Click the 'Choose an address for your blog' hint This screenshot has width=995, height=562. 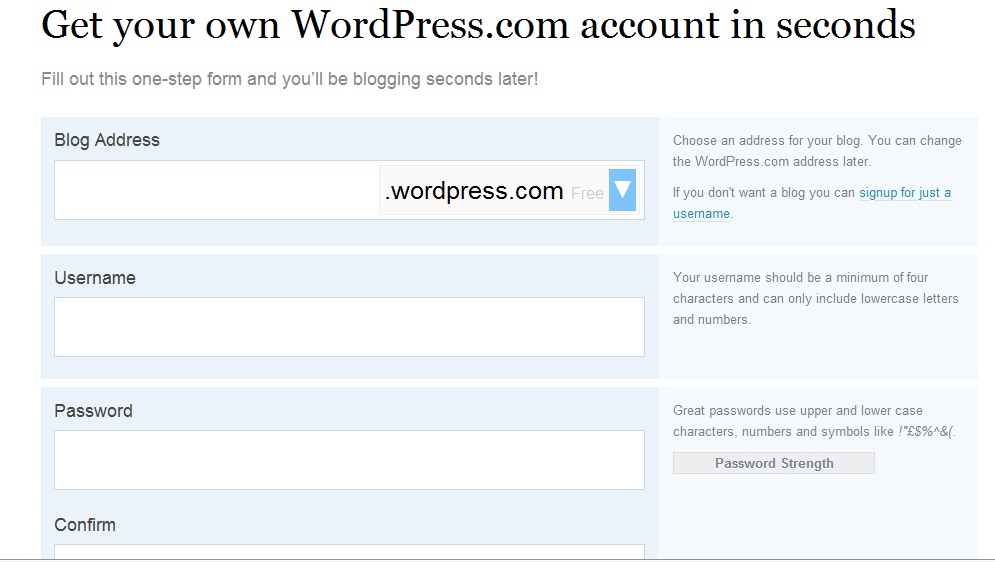(817, 141)
